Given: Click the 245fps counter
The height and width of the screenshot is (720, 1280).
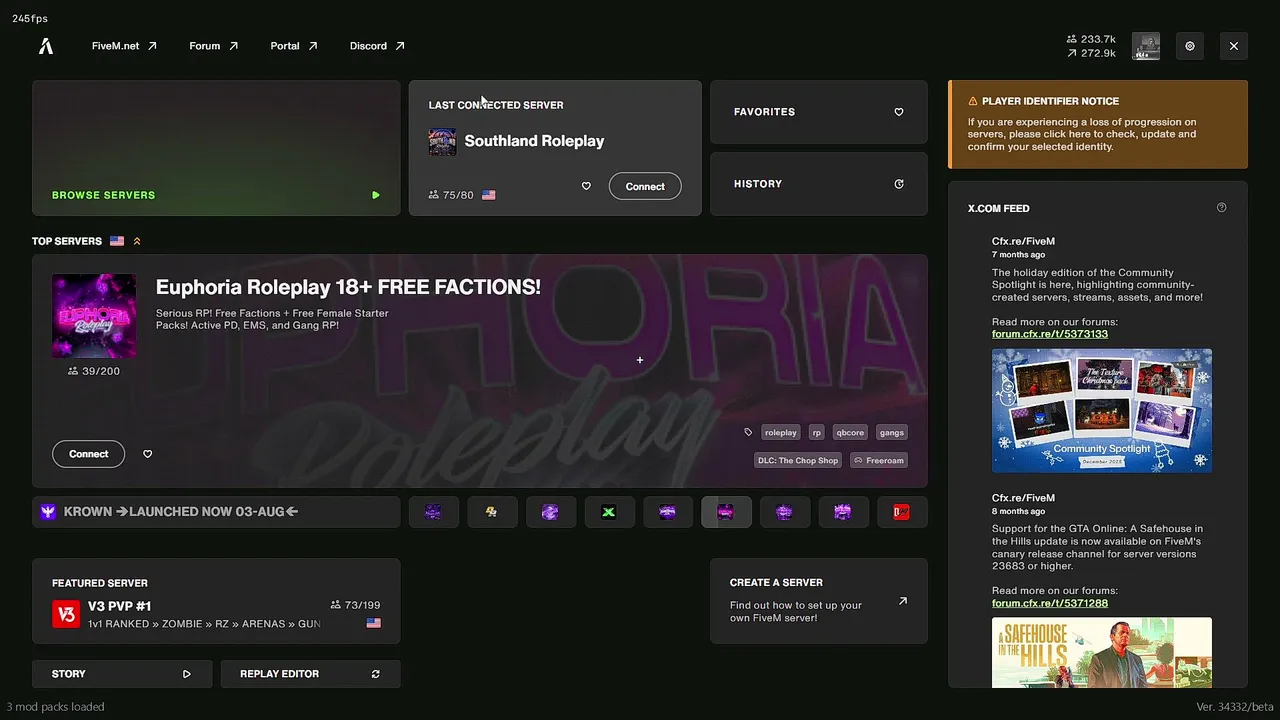Looking at the screenshot, I should click(x=30, y=19).
